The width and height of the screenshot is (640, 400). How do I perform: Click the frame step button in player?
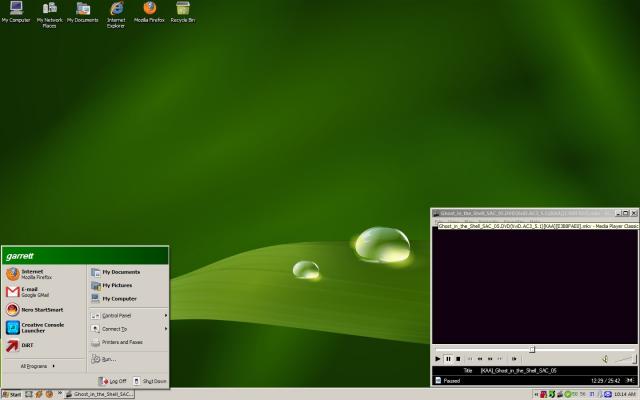point(514,359)
